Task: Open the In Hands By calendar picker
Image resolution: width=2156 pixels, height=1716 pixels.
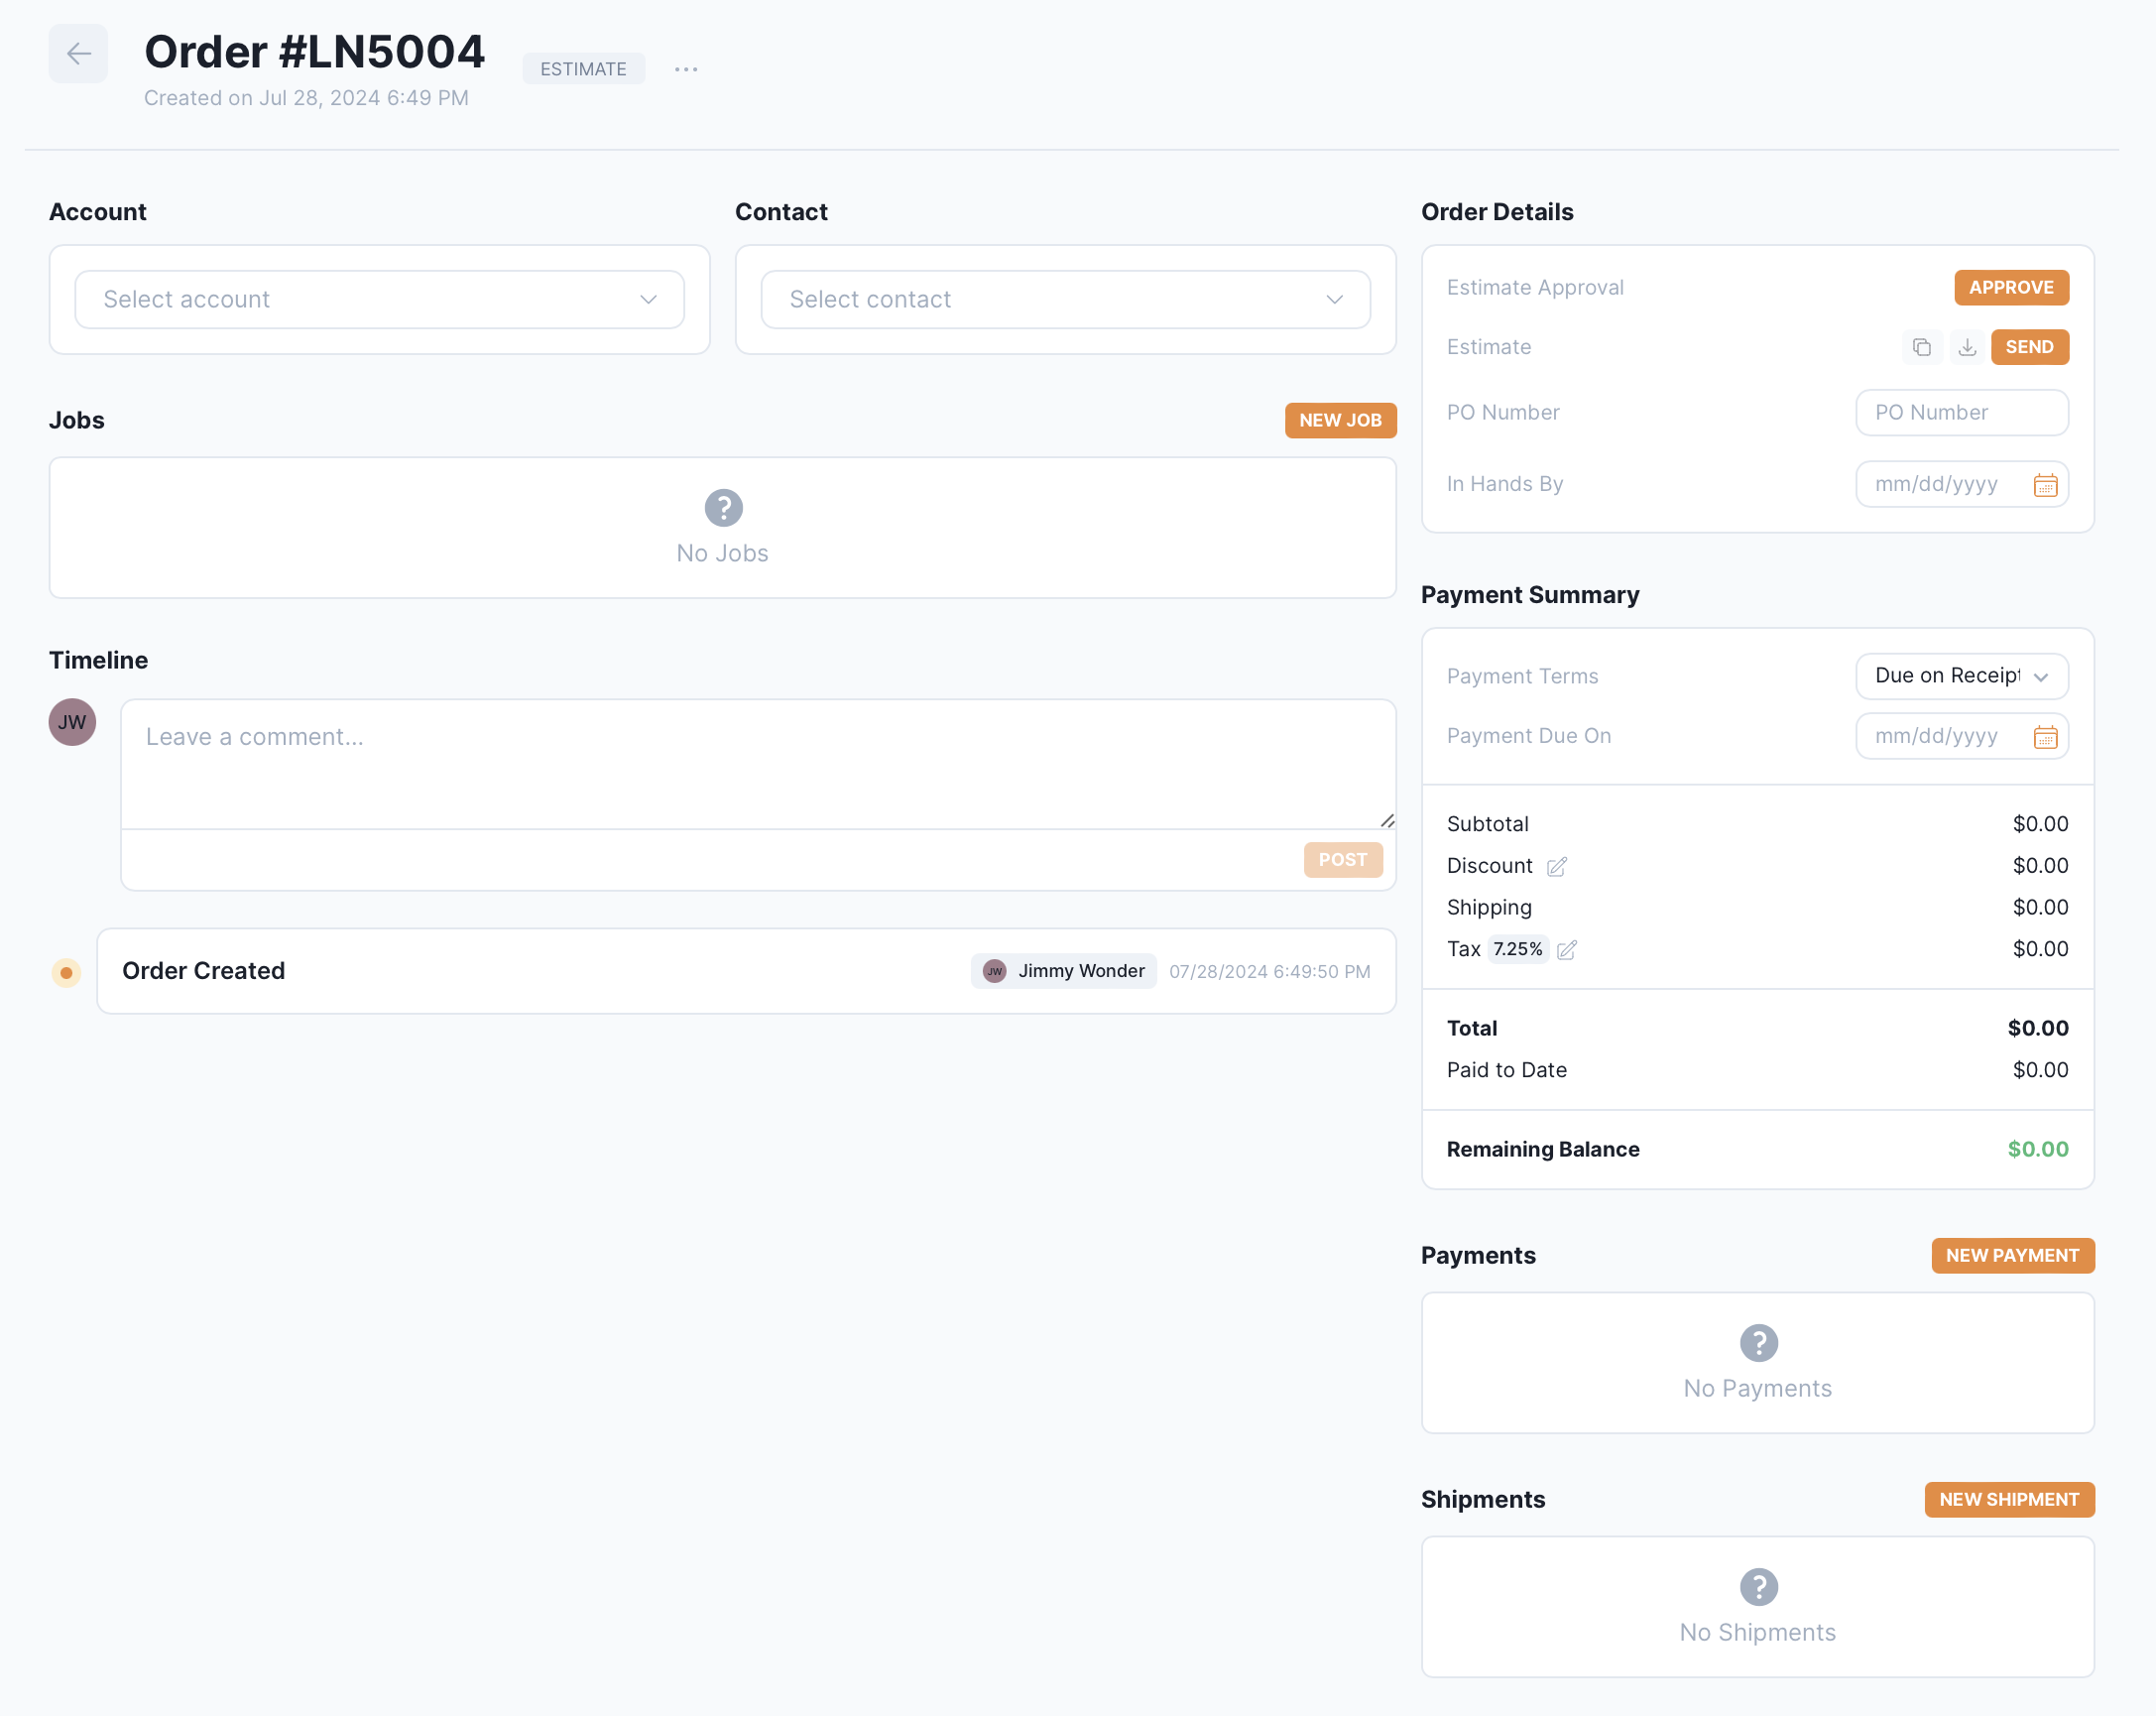Action: coord(2044,485)
